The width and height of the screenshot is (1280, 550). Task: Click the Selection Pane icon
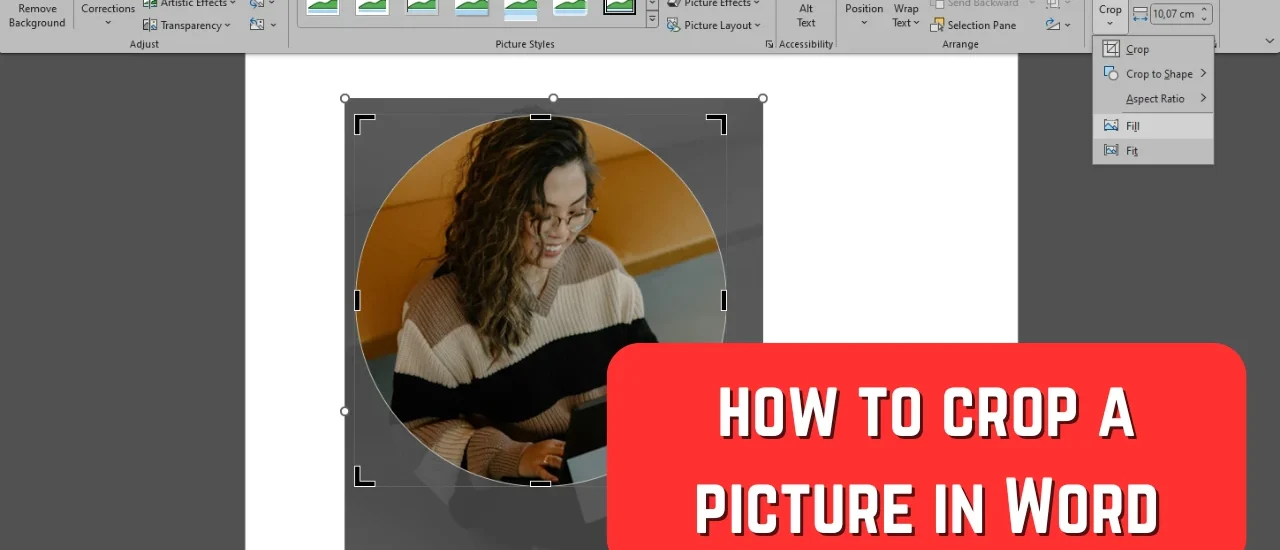[937, 25]
